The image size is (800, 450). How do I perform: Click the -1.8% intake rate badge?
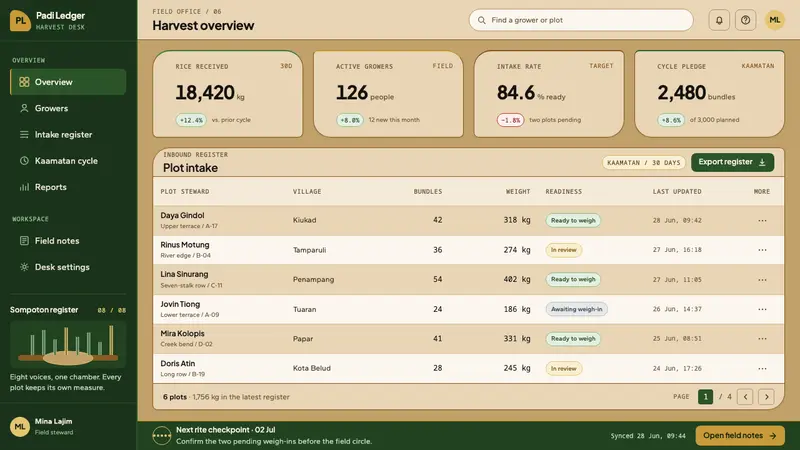click(x=510, y=120)
